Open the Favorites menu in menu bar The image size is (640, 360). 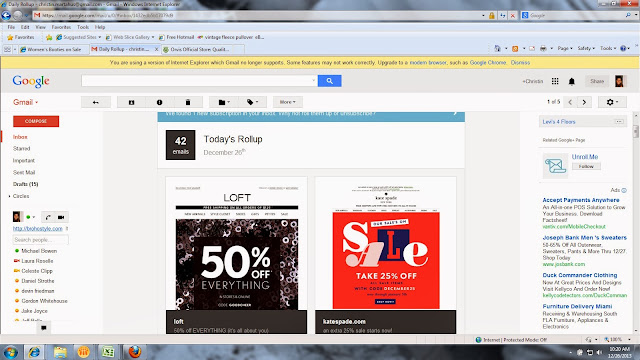(61, 27)
